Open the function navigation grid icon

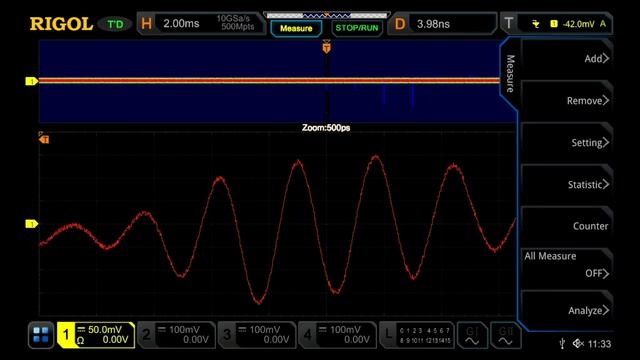pyautogui.click(x=41, y=335)
